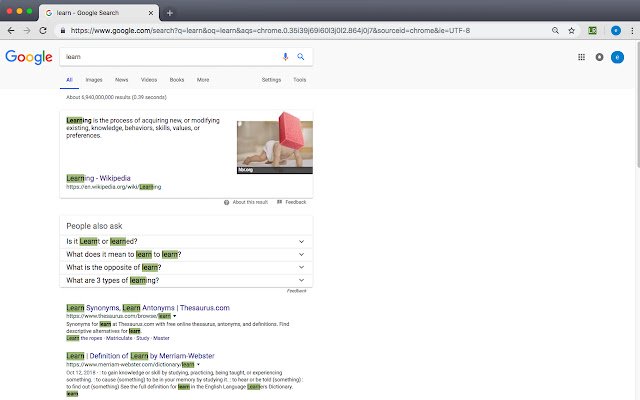Screen dimensions: 640x400
Task: Click the 'Matriculate' sitelink
Action: click(119, 338)
